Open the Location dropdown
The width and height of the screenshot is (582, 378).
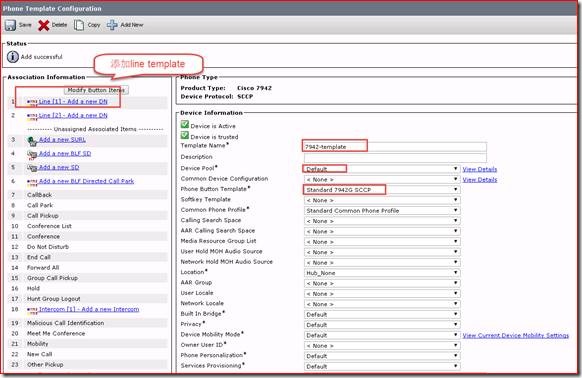coord(382,273)
